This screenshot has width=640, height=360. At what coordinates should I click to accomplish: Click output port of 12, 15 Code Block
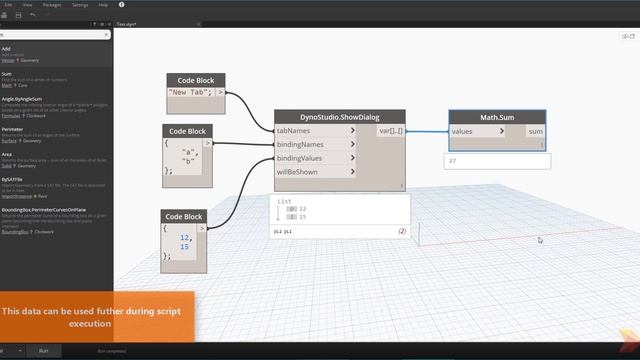coord(202,229)
